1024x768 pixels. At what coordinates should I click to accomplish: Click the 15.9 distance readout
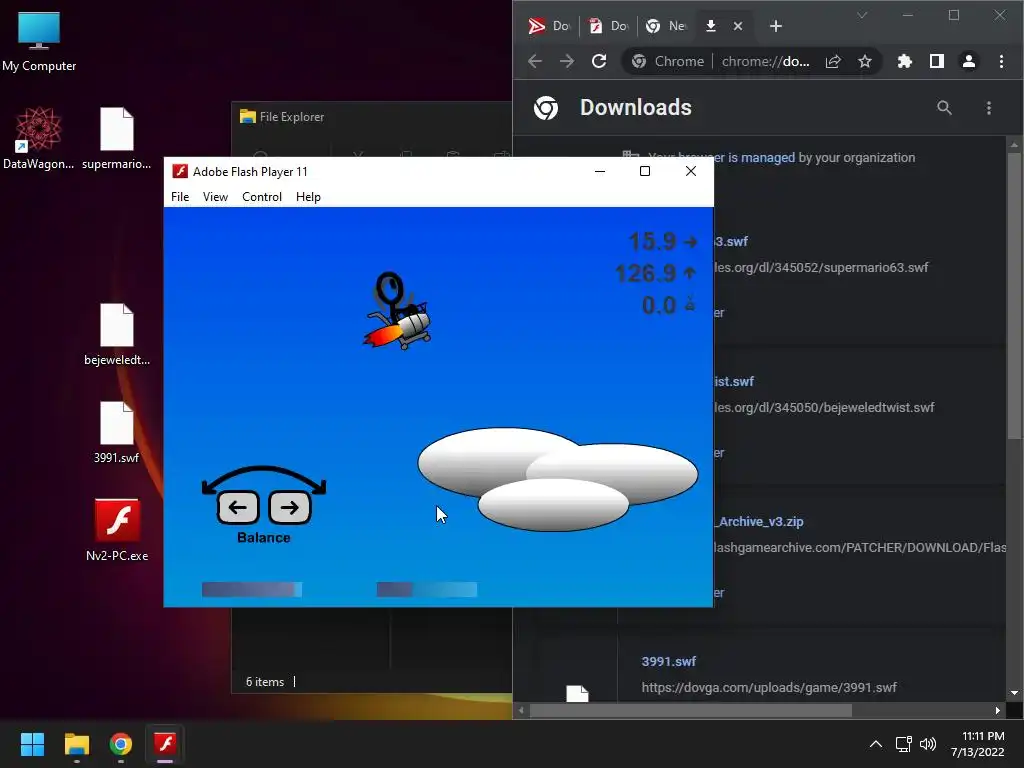[652, 241]
